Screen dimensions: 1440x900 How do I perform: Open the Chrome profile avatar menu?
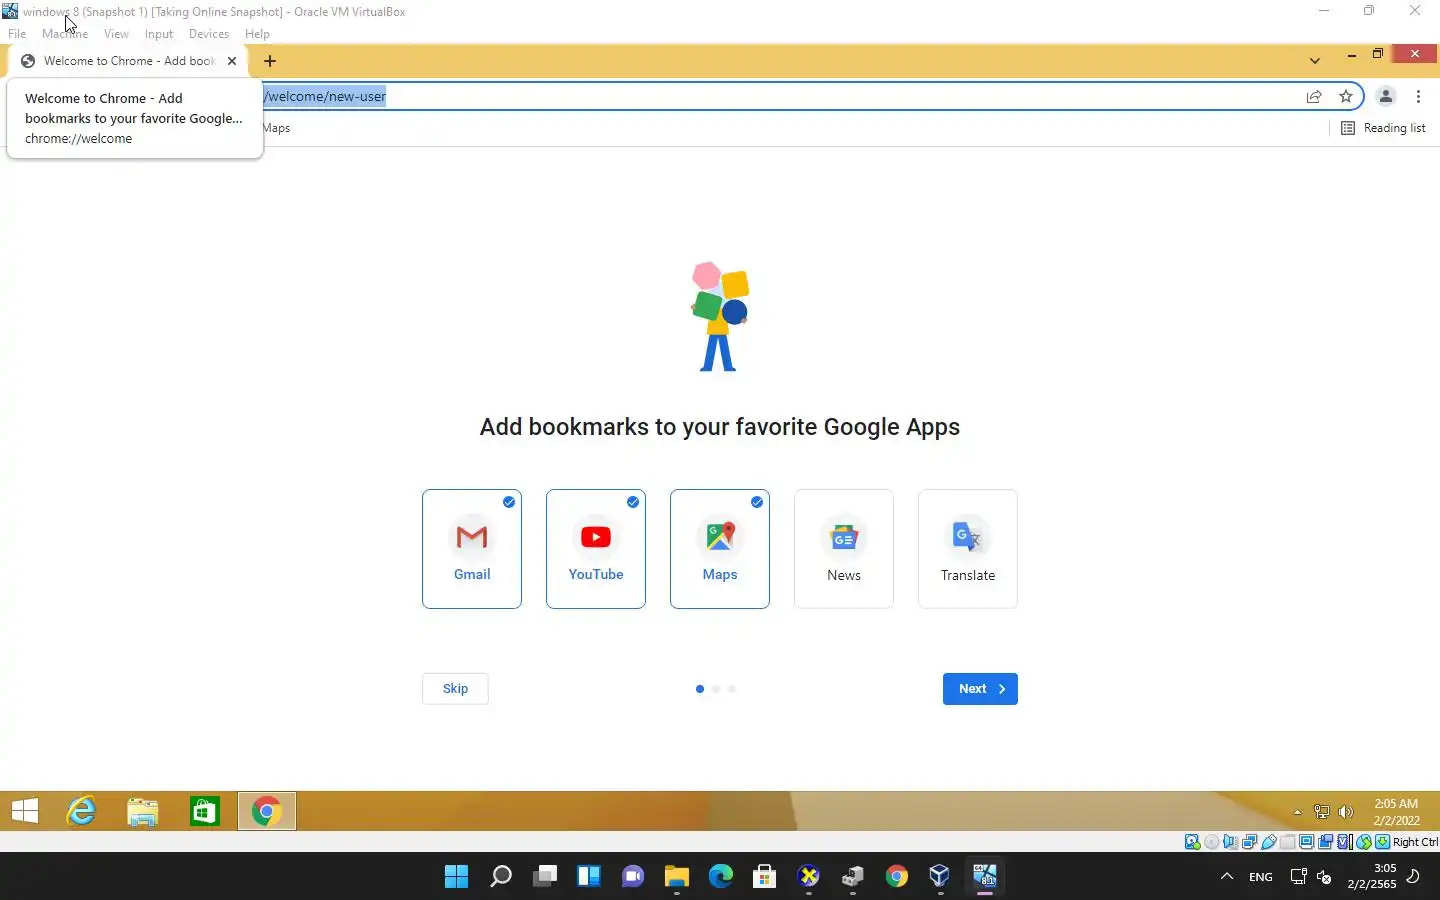pos(1386,97)
